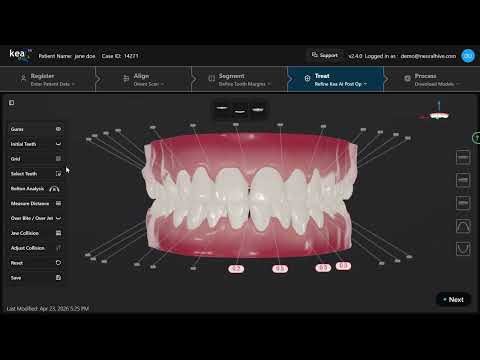The width and height of the screenshot is (480, 360).
Task: Select first front view preset on right
Action: pyautogui.click(x=463, y=157)
